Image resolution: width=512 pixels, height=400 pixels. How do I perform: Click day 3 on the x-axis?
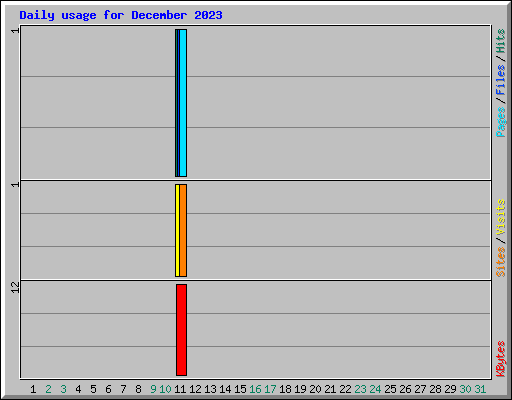click(63, 389)
